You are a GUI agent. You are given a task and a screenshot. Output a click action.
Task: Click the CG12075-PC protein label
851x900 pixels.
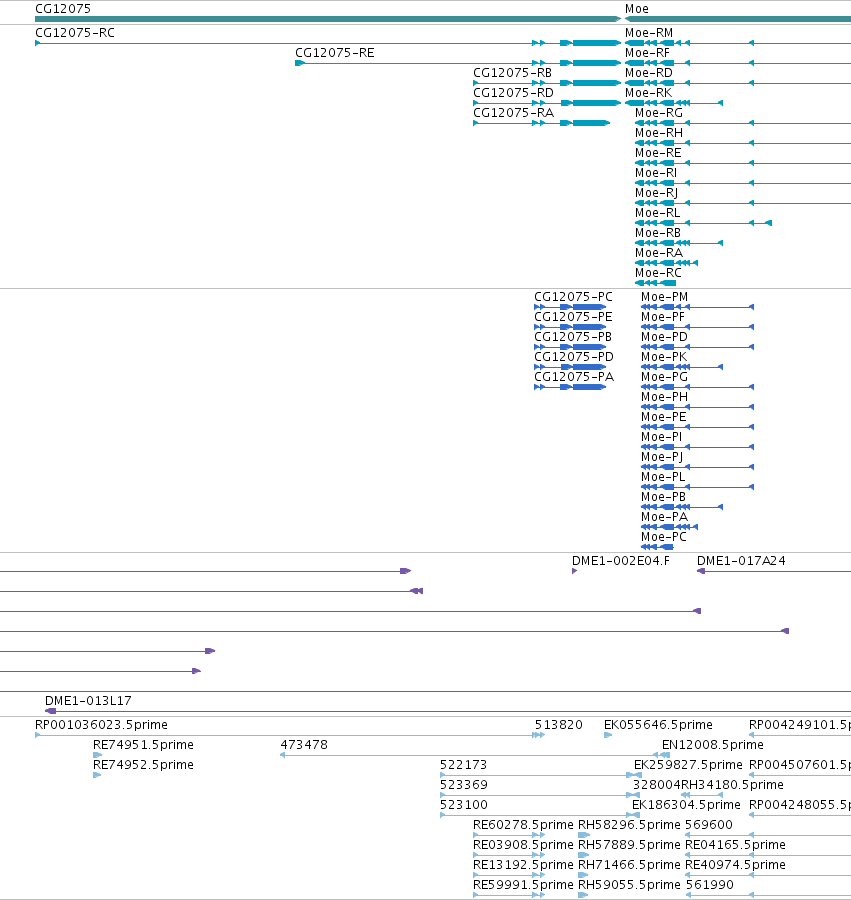coord(573,297)
